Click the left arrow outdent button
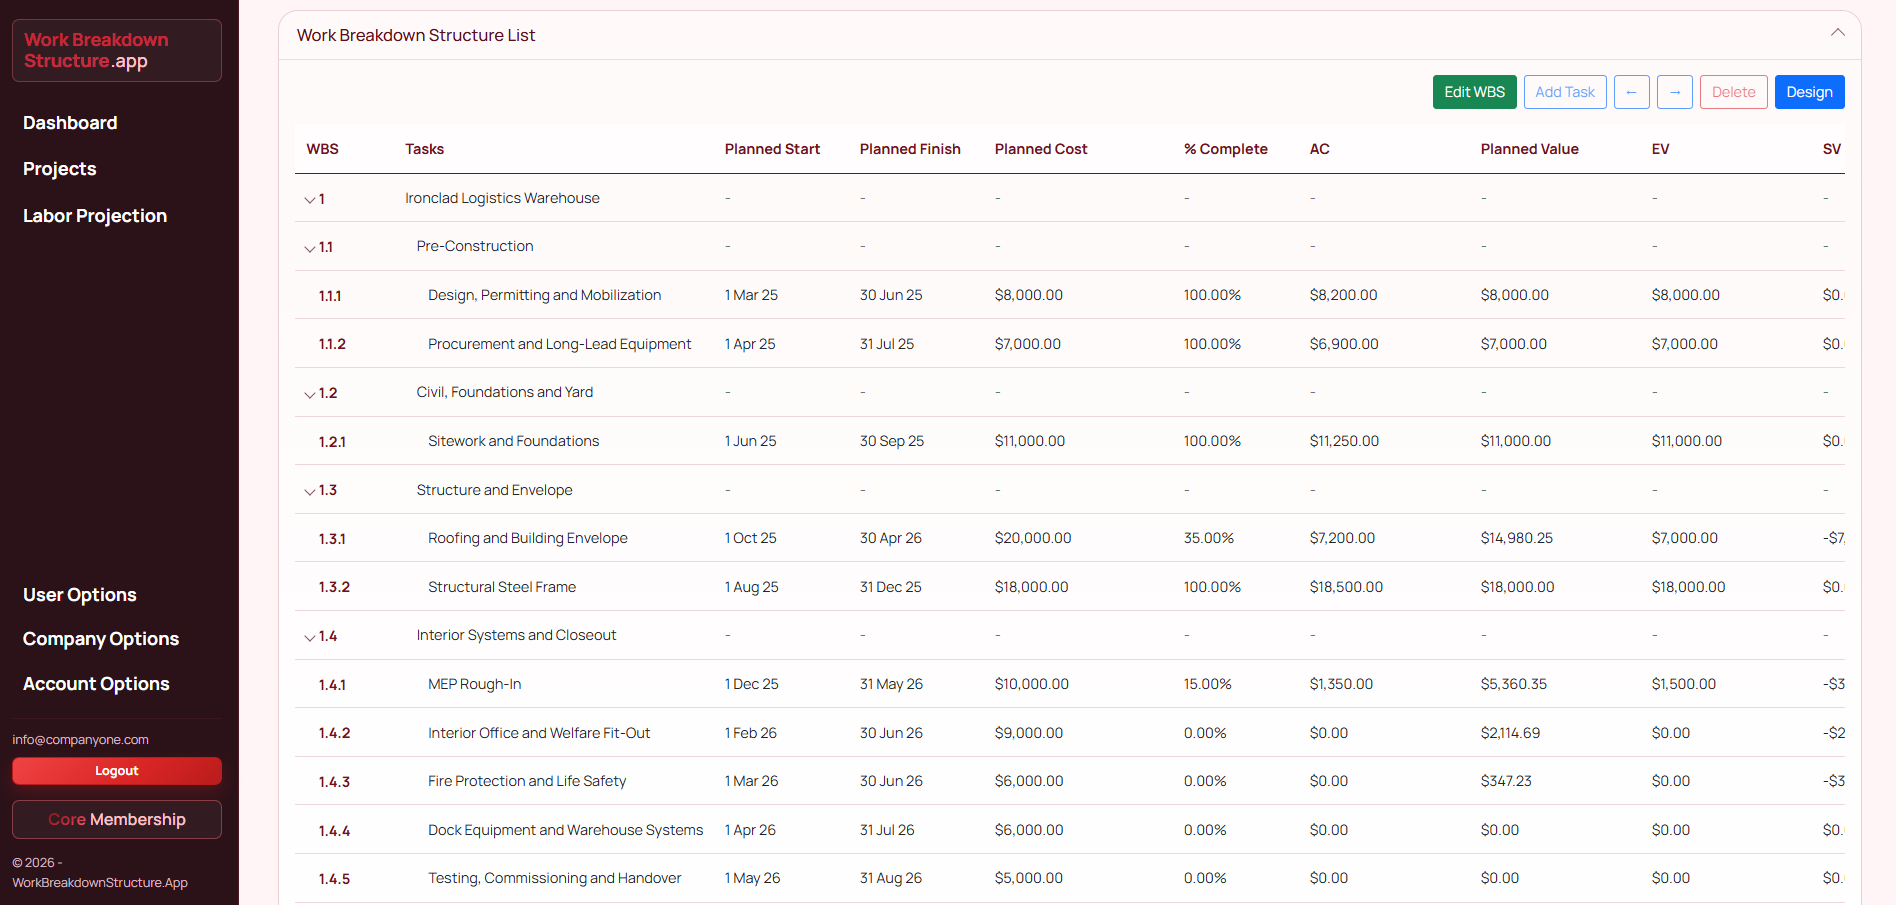Viewport: 1896px width, 905px height. coord(1631,92)
